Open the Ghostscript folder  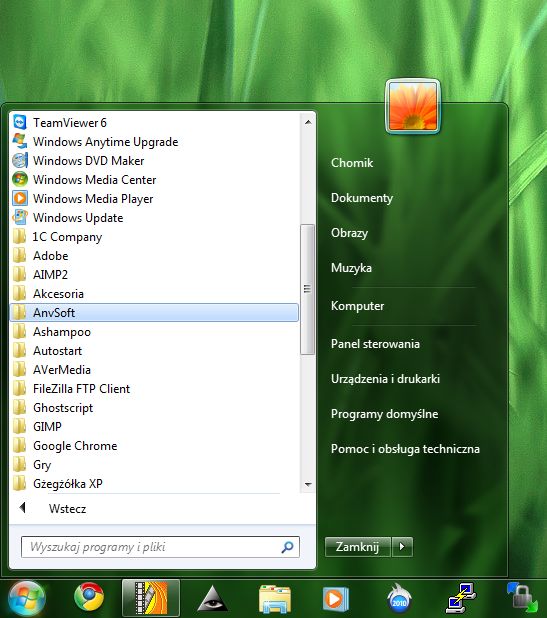click(154, 408)
